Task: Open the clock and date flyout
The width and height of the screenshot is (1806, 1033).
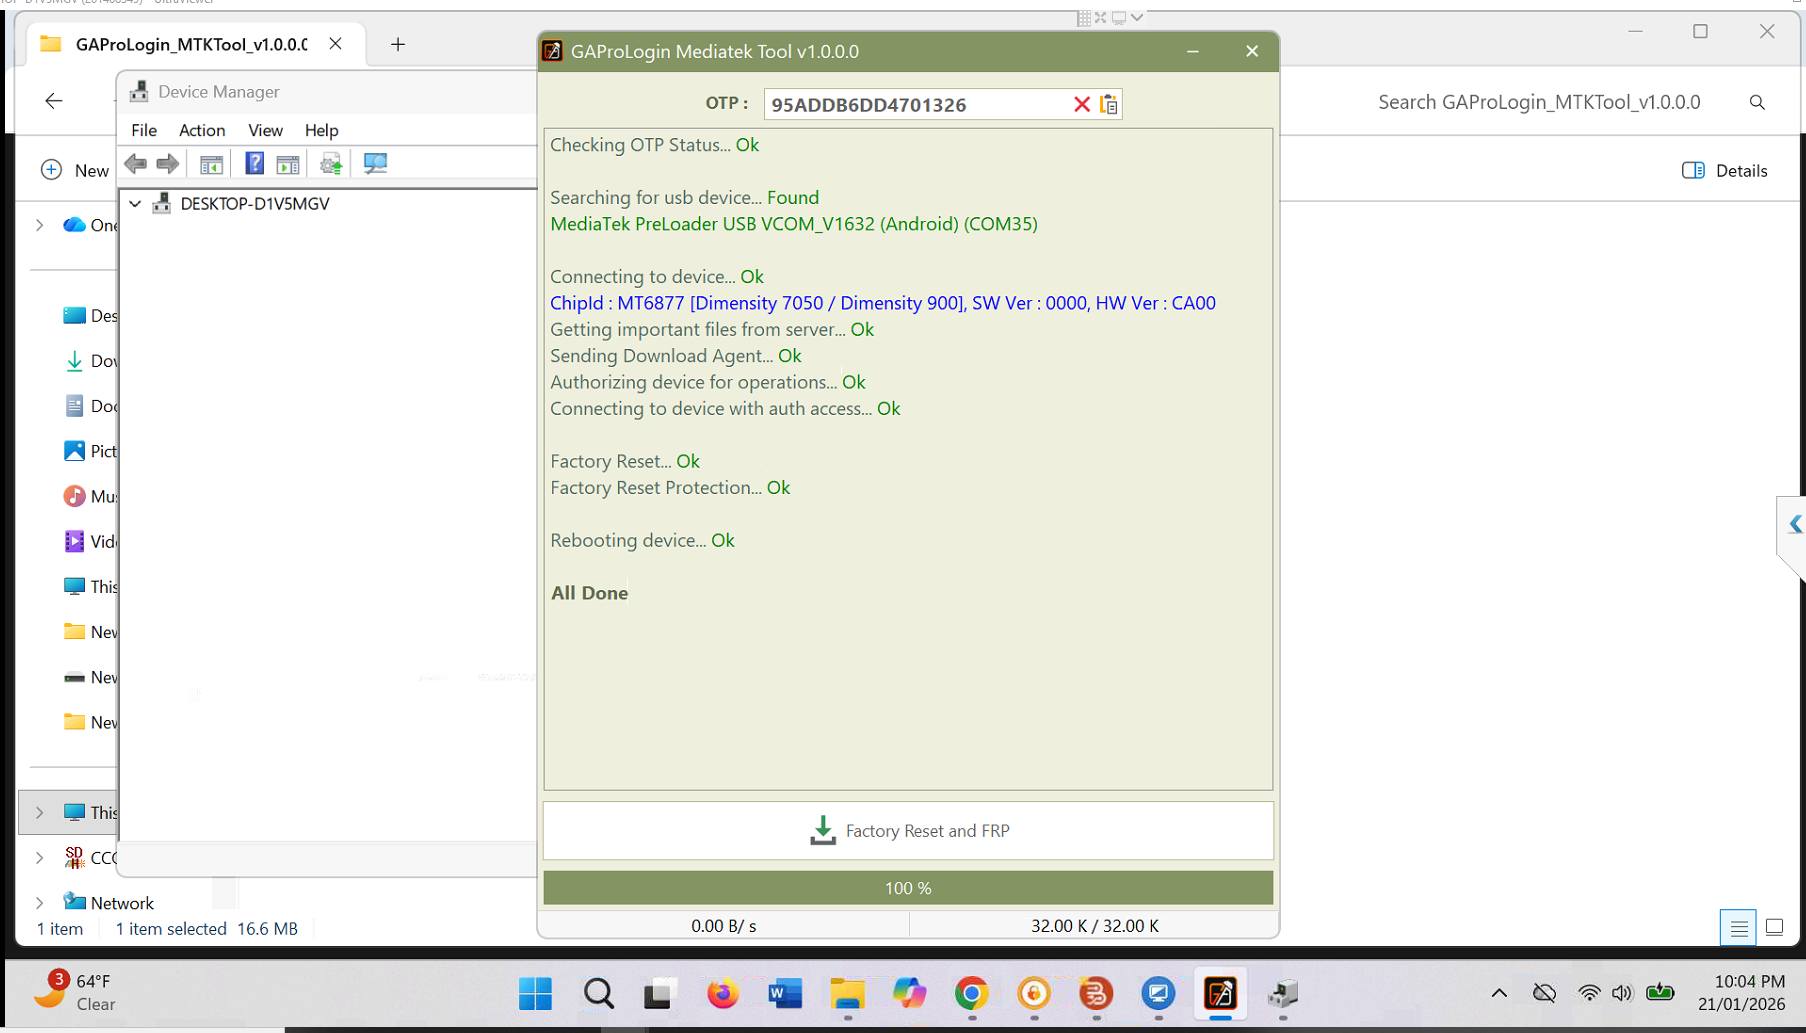Action: (1741, 993)
